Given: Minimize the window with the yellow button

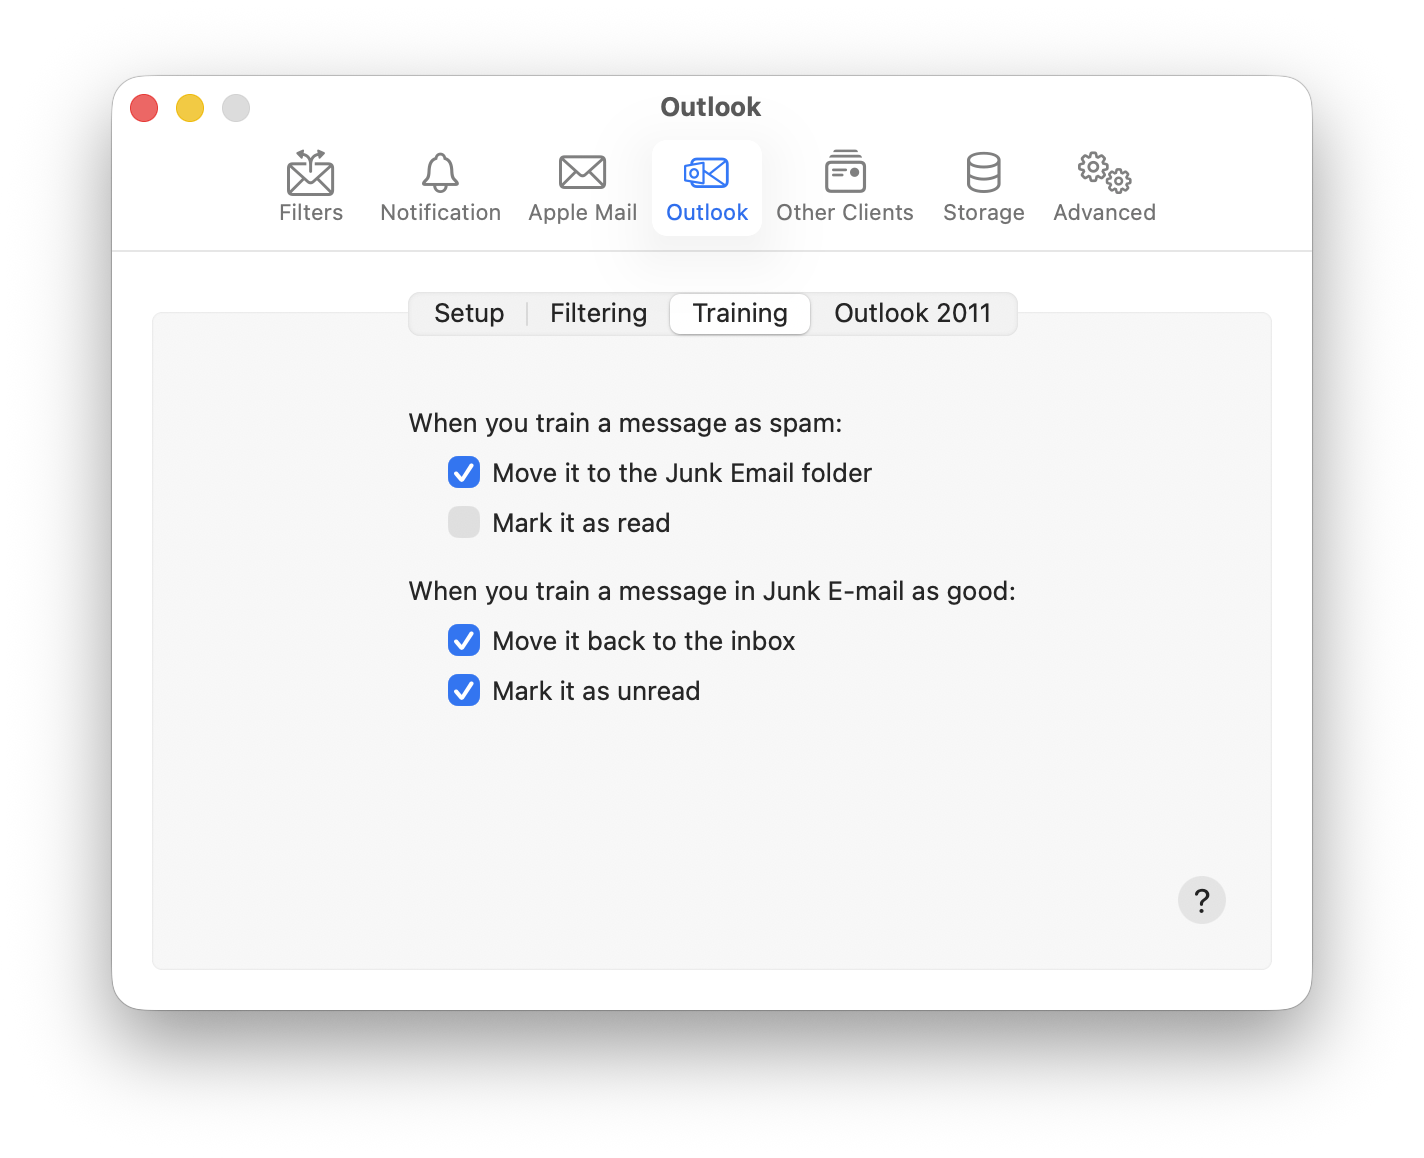Looking at the screenshot, I should click(x=190, y=107).
